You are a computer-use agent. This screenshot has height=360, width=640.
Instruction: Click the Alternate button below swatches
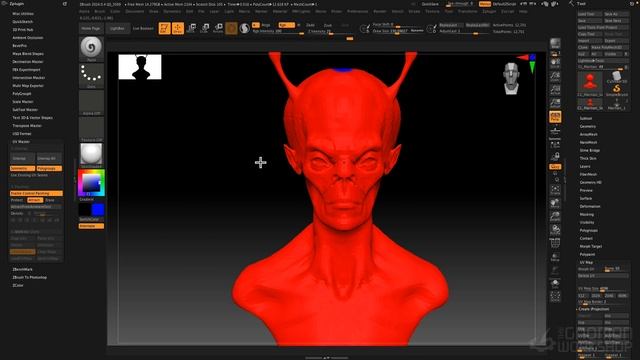coord(91,226)
